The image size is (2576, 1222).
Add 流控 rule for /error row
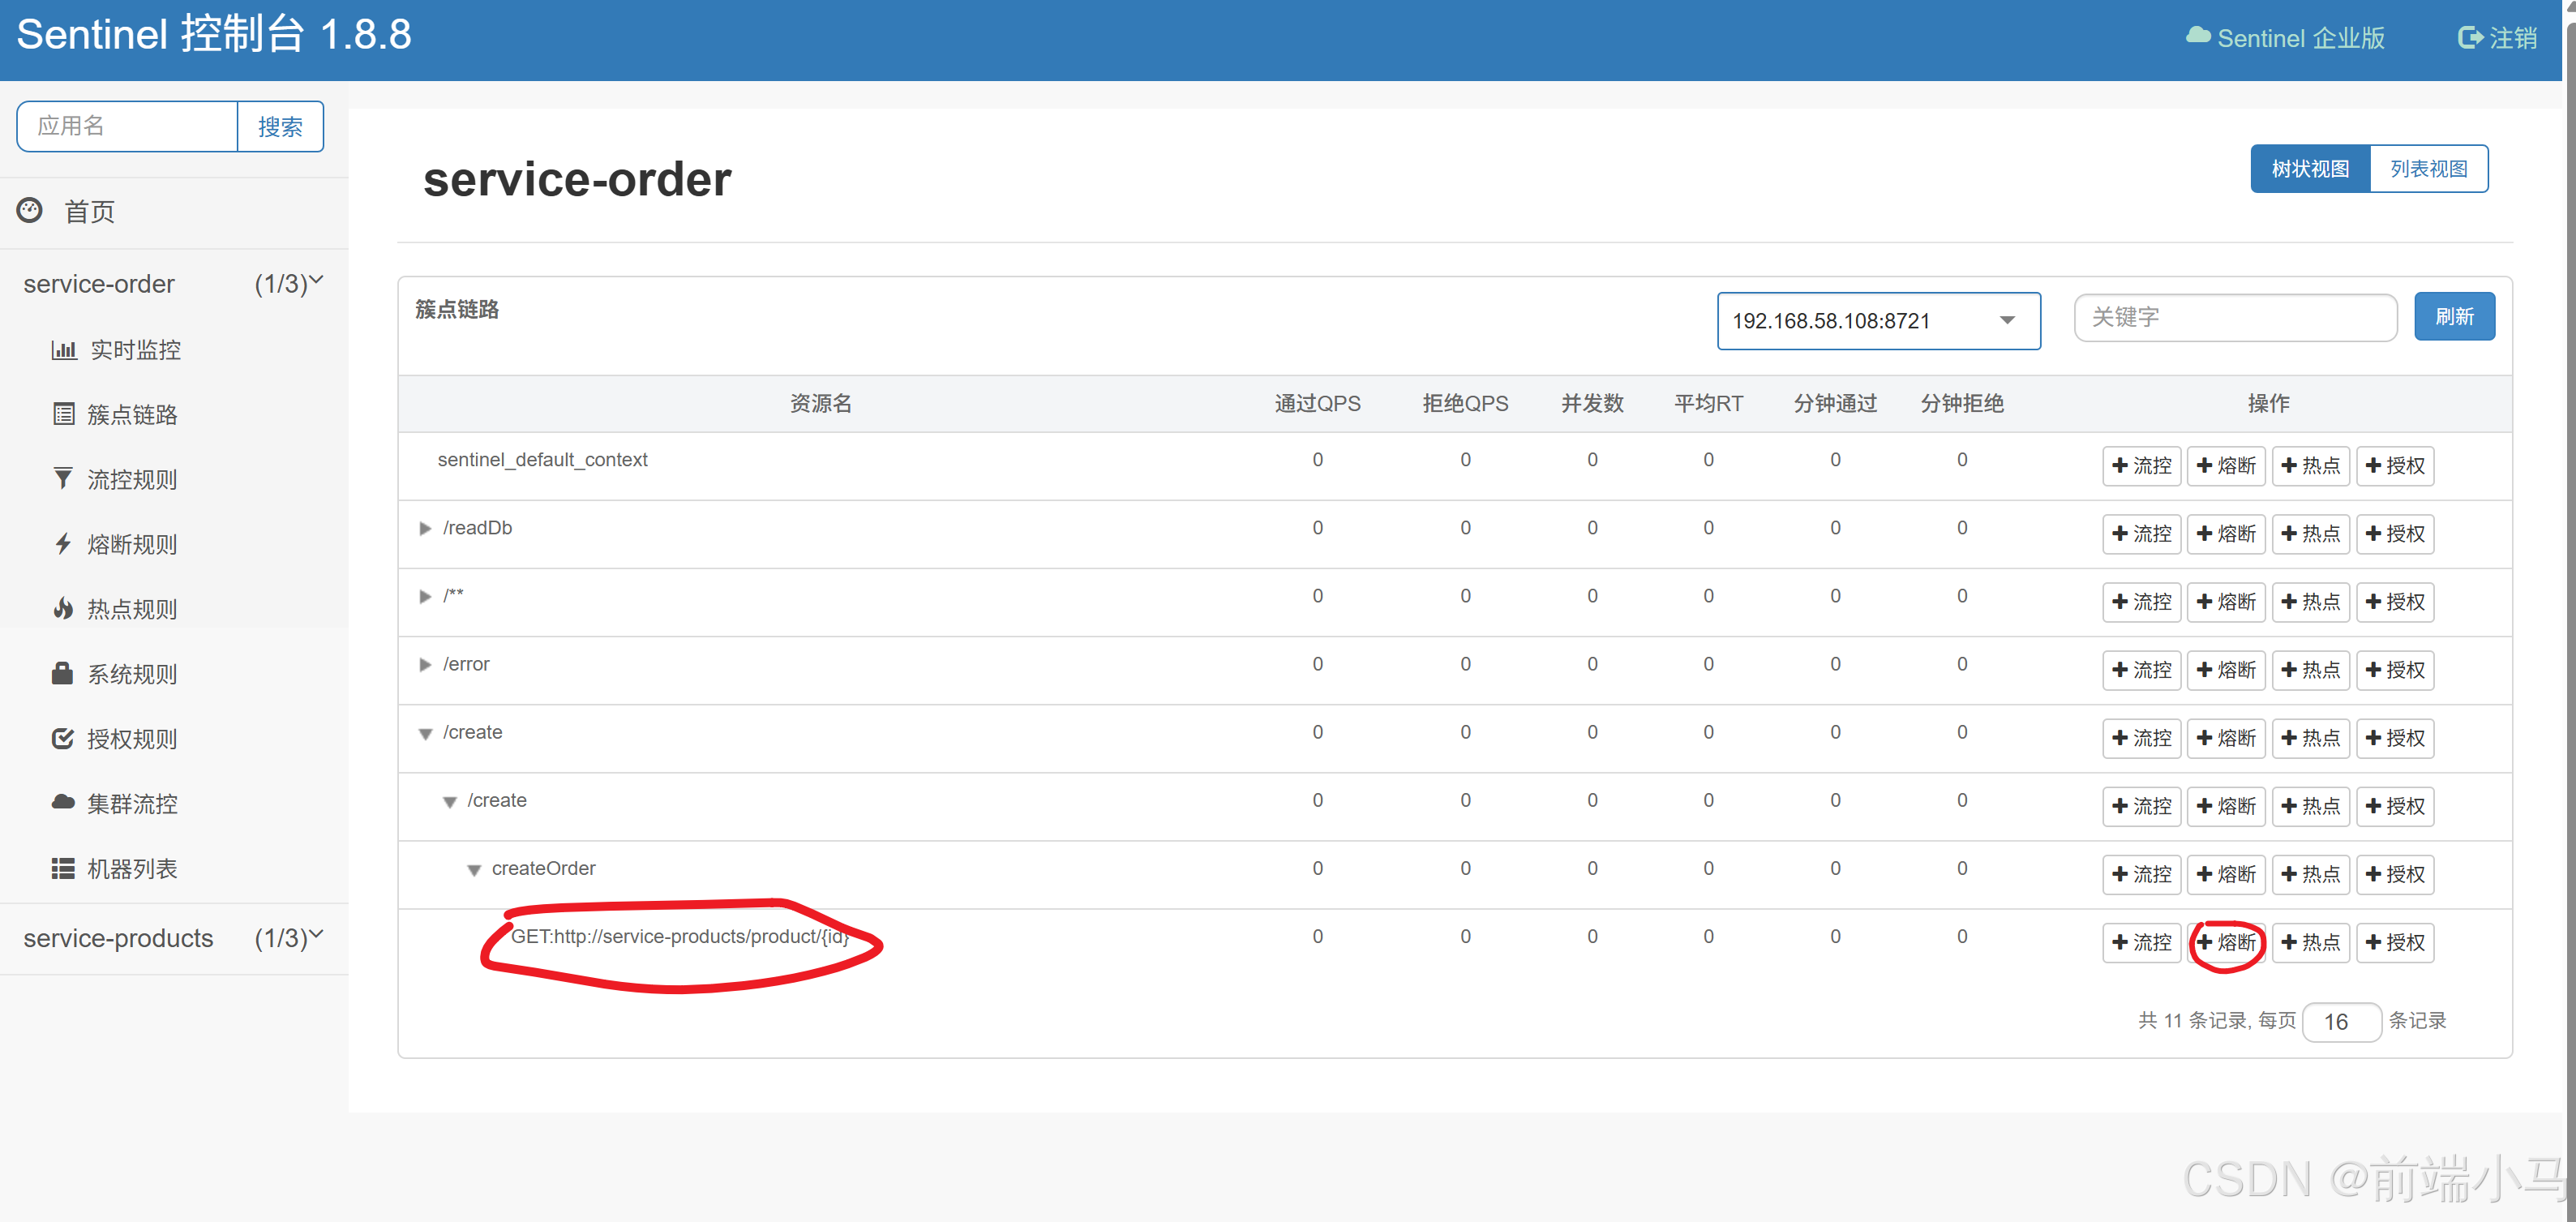click(2141, 670)
